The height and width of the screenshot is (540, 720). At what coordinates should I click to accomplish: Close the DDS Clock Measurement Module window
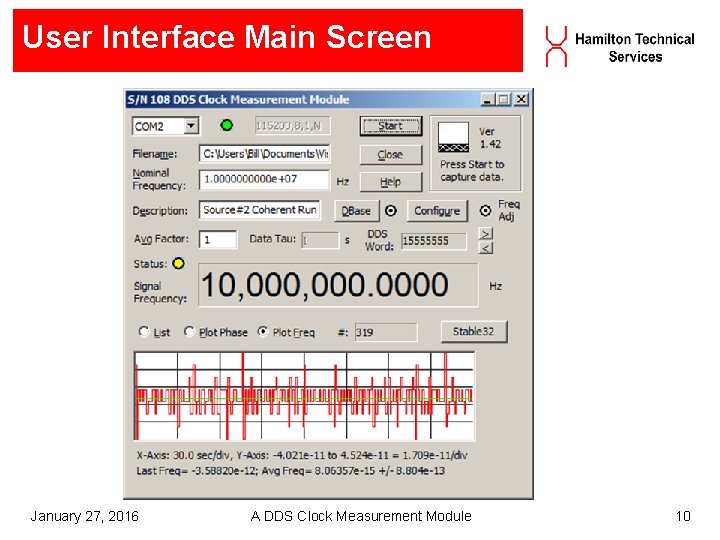(x=521, y=99)
